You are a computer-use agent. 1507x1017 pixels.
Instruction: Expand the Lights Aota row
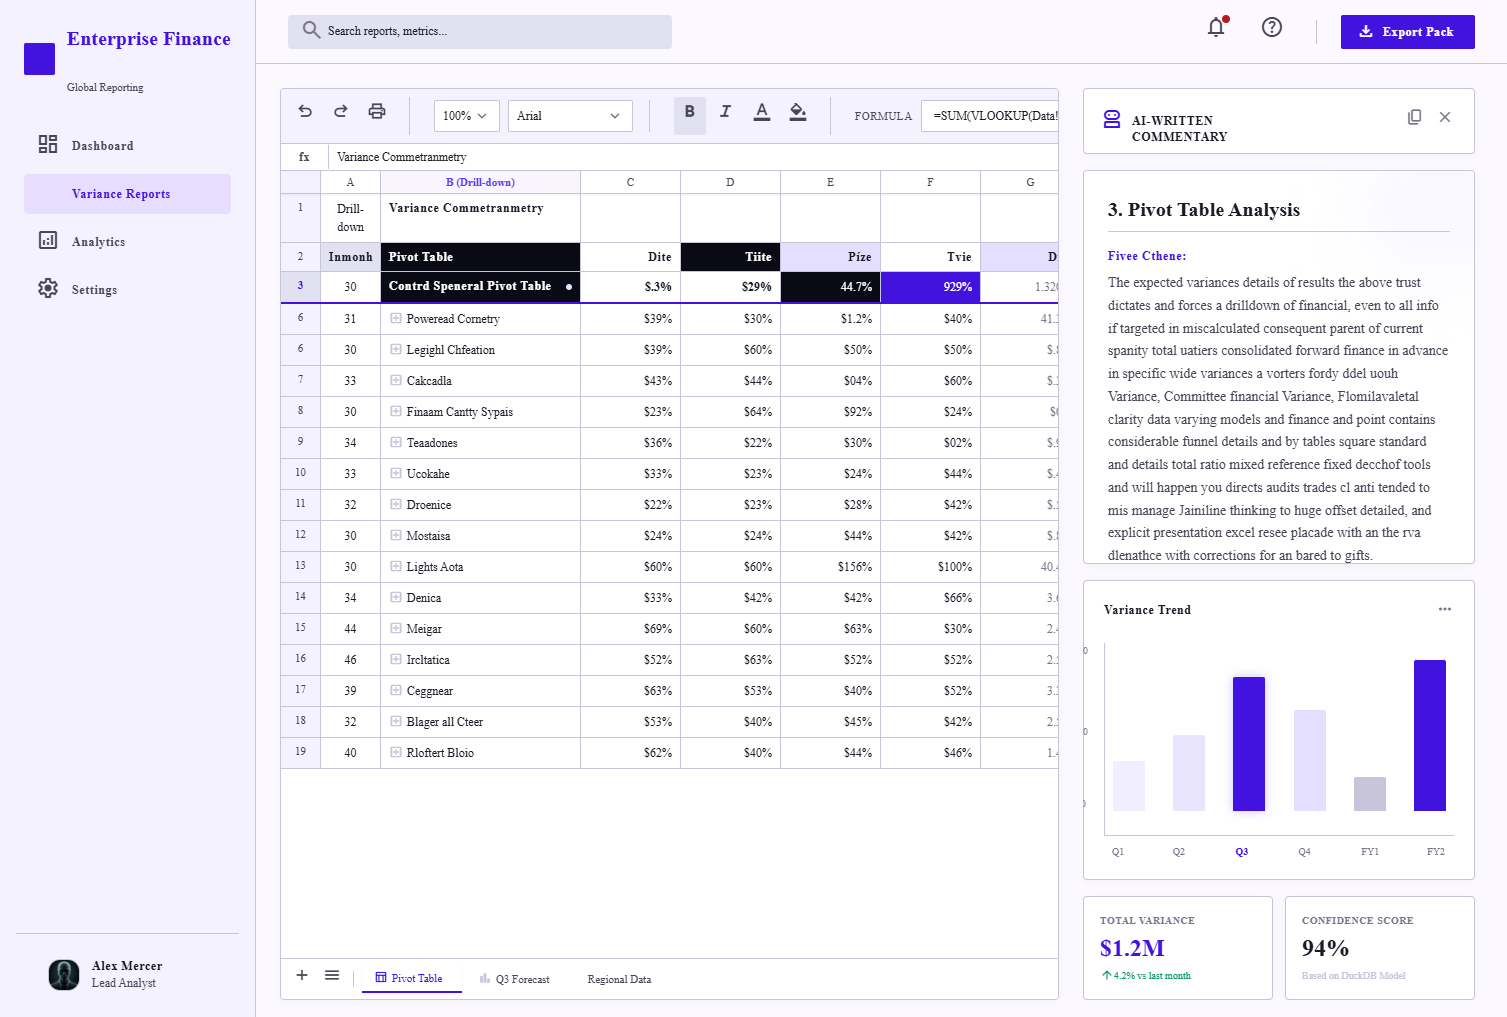[396, 567]
